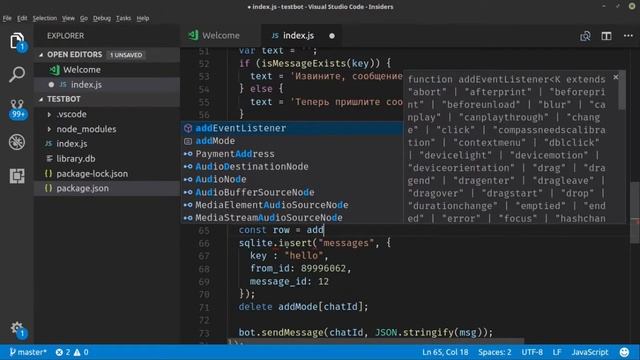The width and height of the screenshot is (640, 360).
Task: Open the Go menu
Action: [84, 18]
